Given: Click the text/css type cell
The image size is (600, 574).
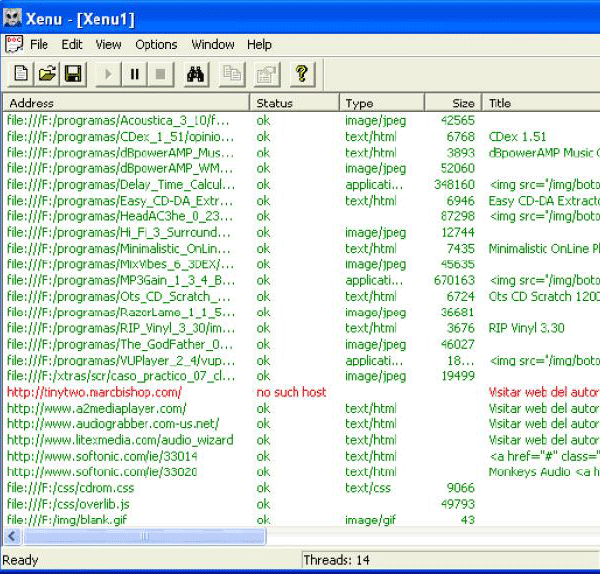Looking at the screenshot, I should click(x=368, y=488).
